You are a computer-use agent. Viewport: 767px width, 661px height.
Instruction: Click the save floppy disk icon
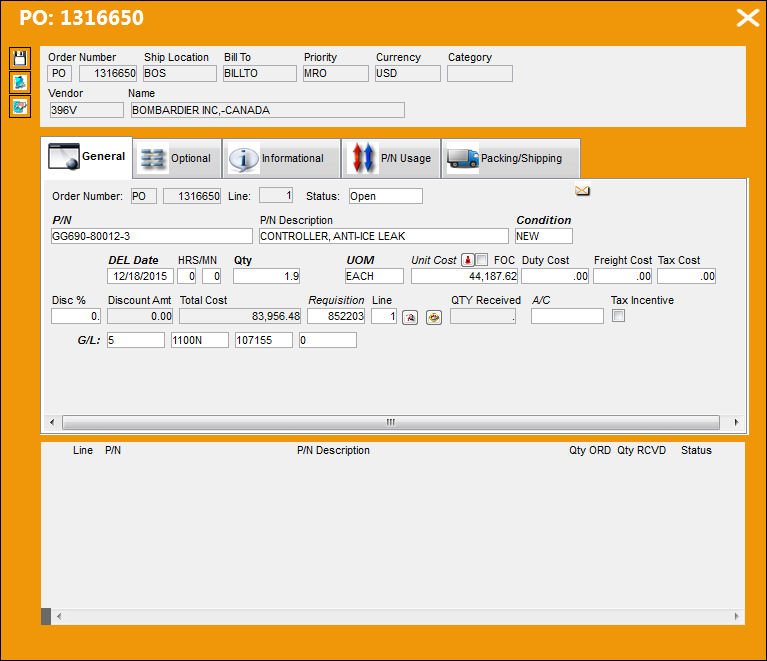pos(20,58)
